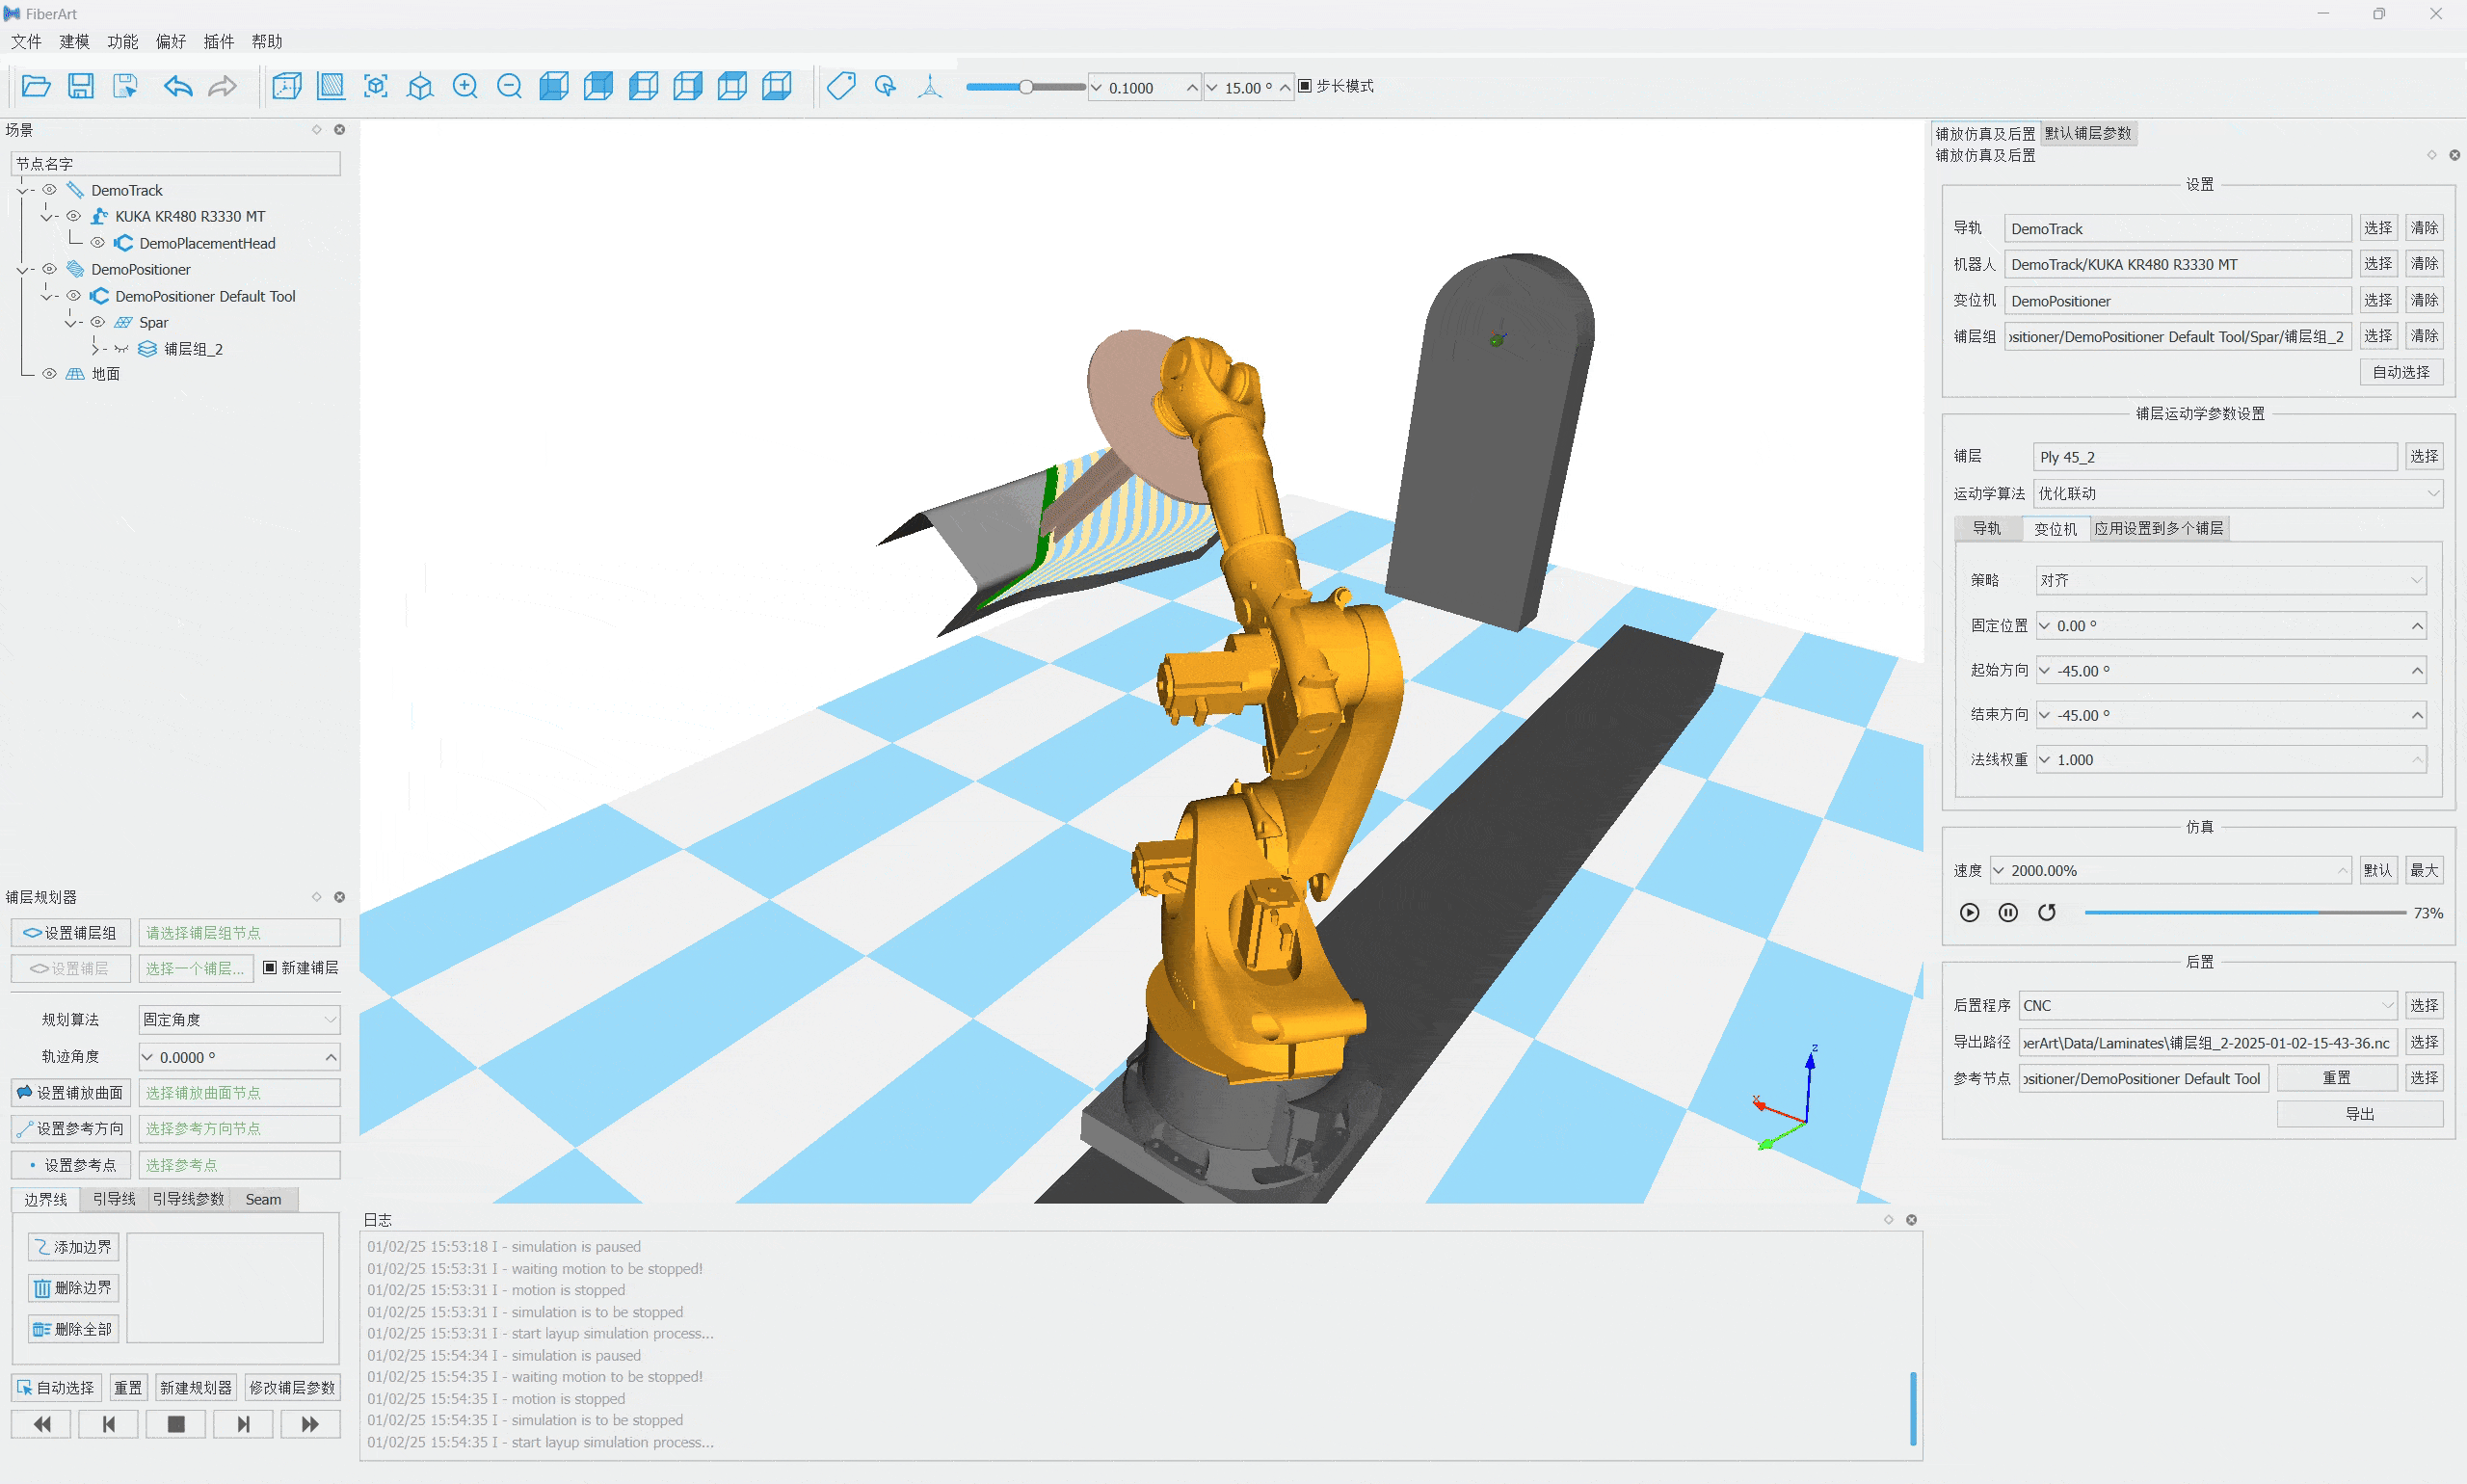
Task: Open the 规划算法 固定角度 dropdown
Action: click(x=239, y=1019)
